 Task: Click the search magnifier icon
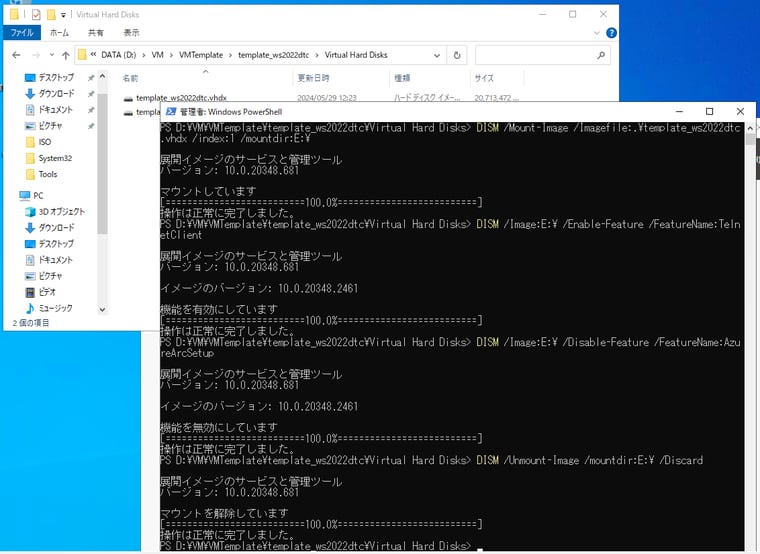click(x=601, y=55)
